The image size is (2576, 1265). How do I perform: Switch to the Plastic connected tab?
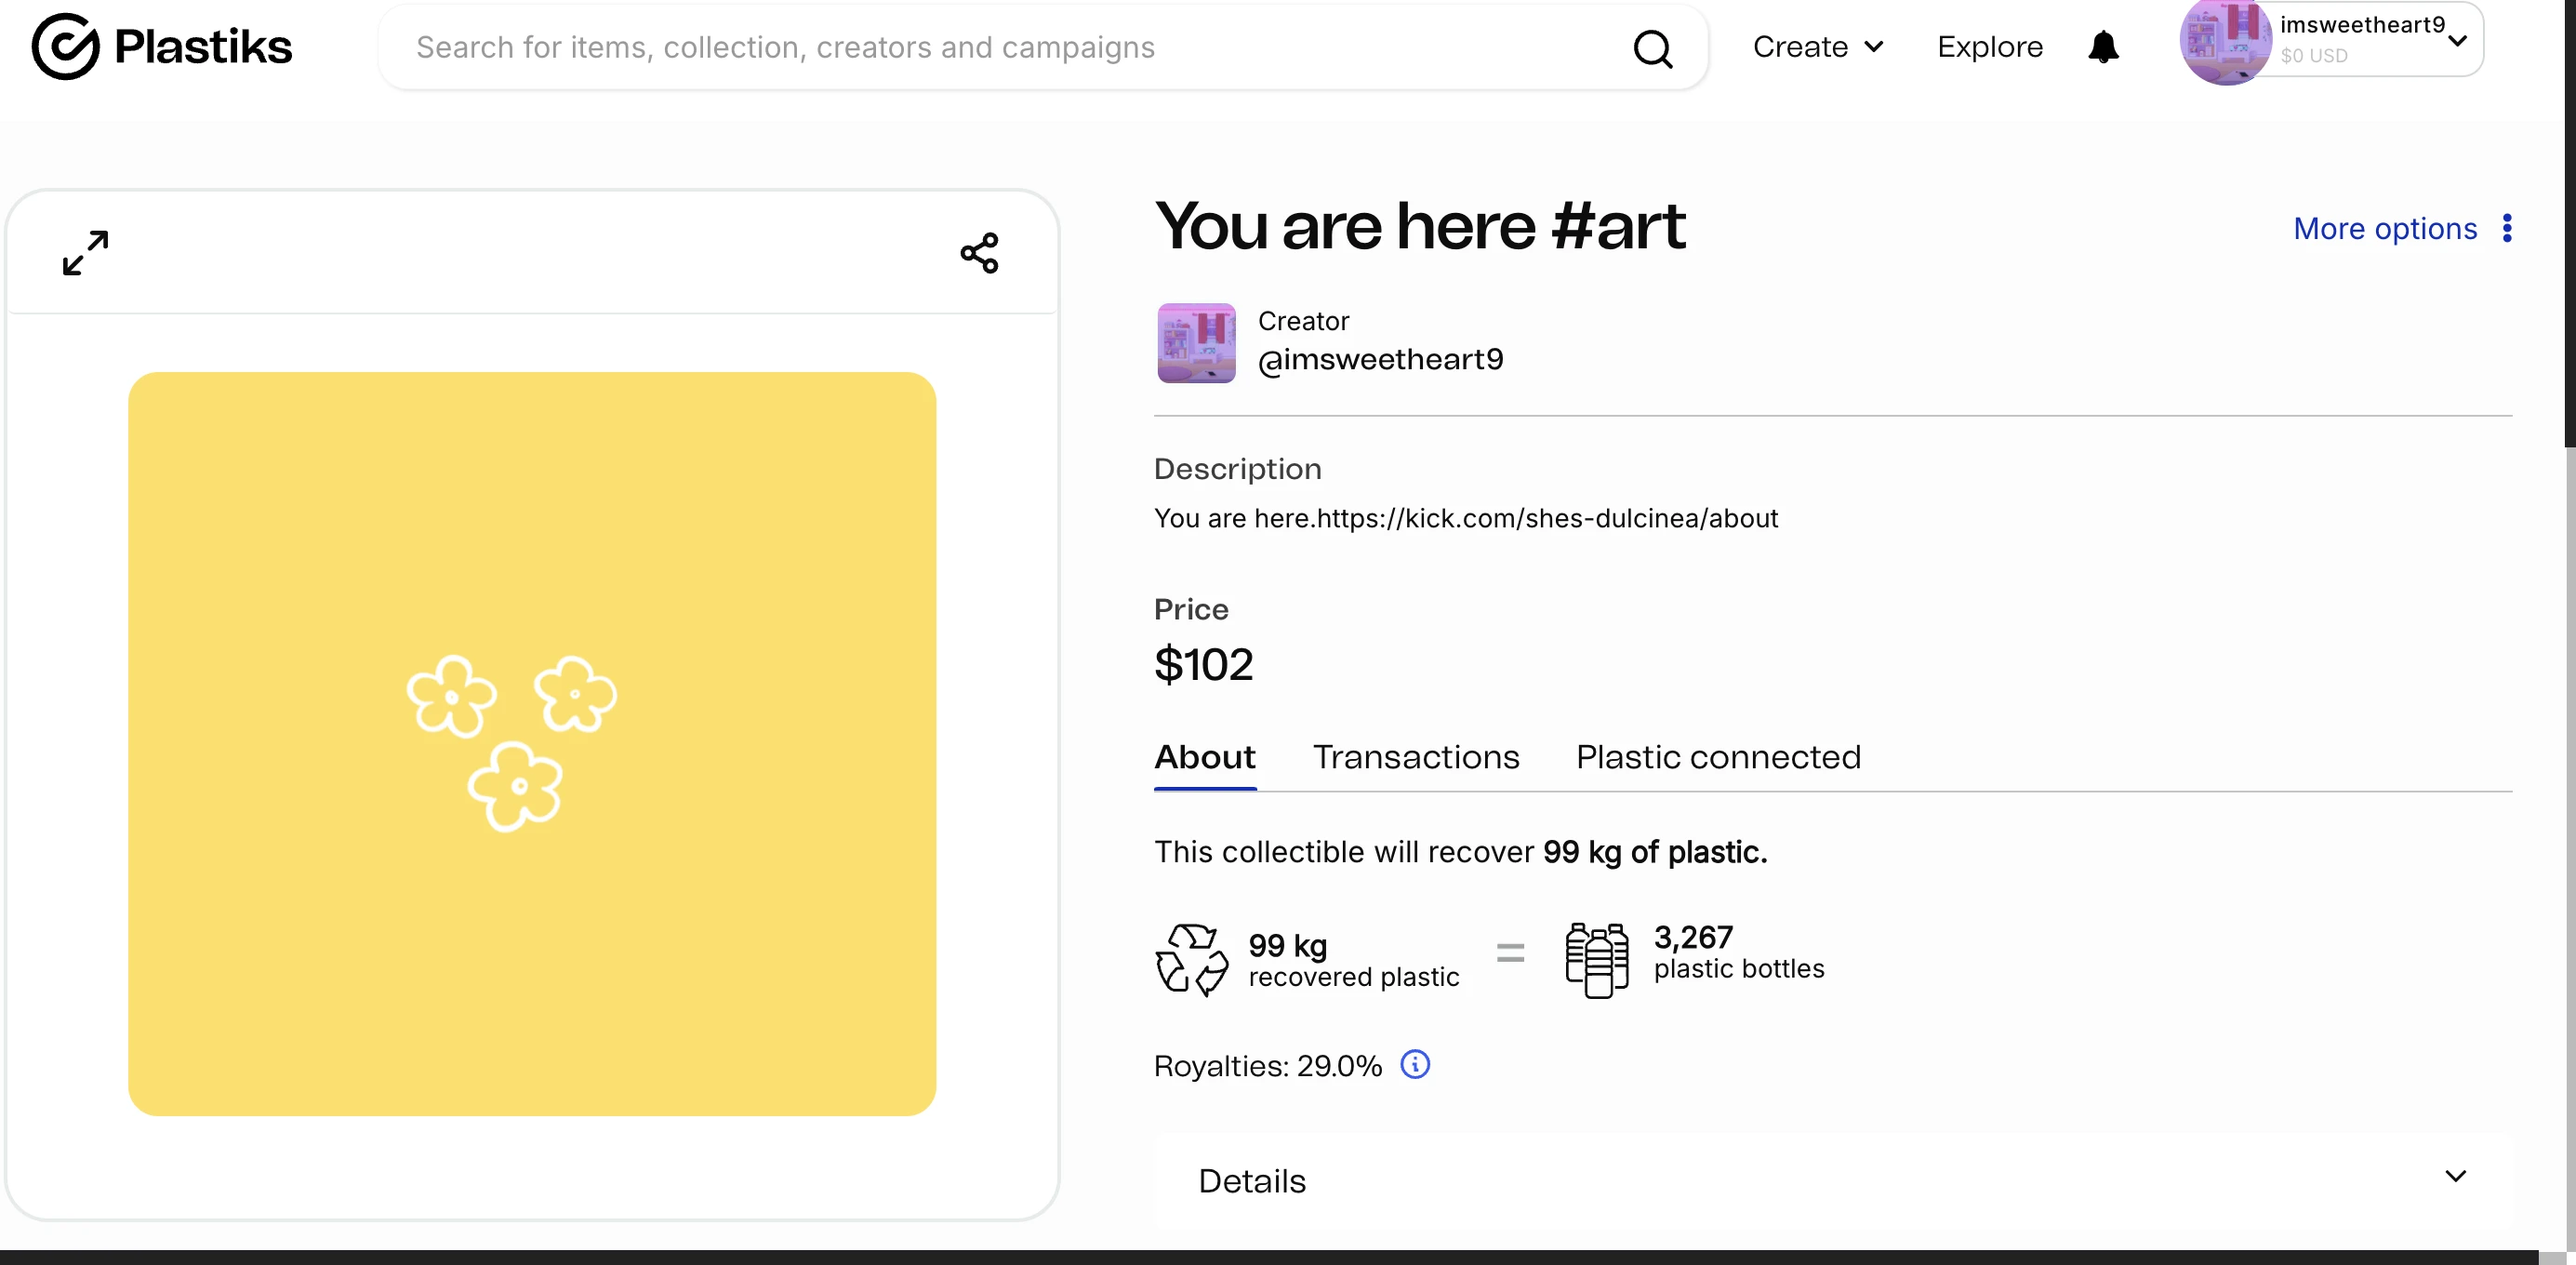(x=1717, y=757)
